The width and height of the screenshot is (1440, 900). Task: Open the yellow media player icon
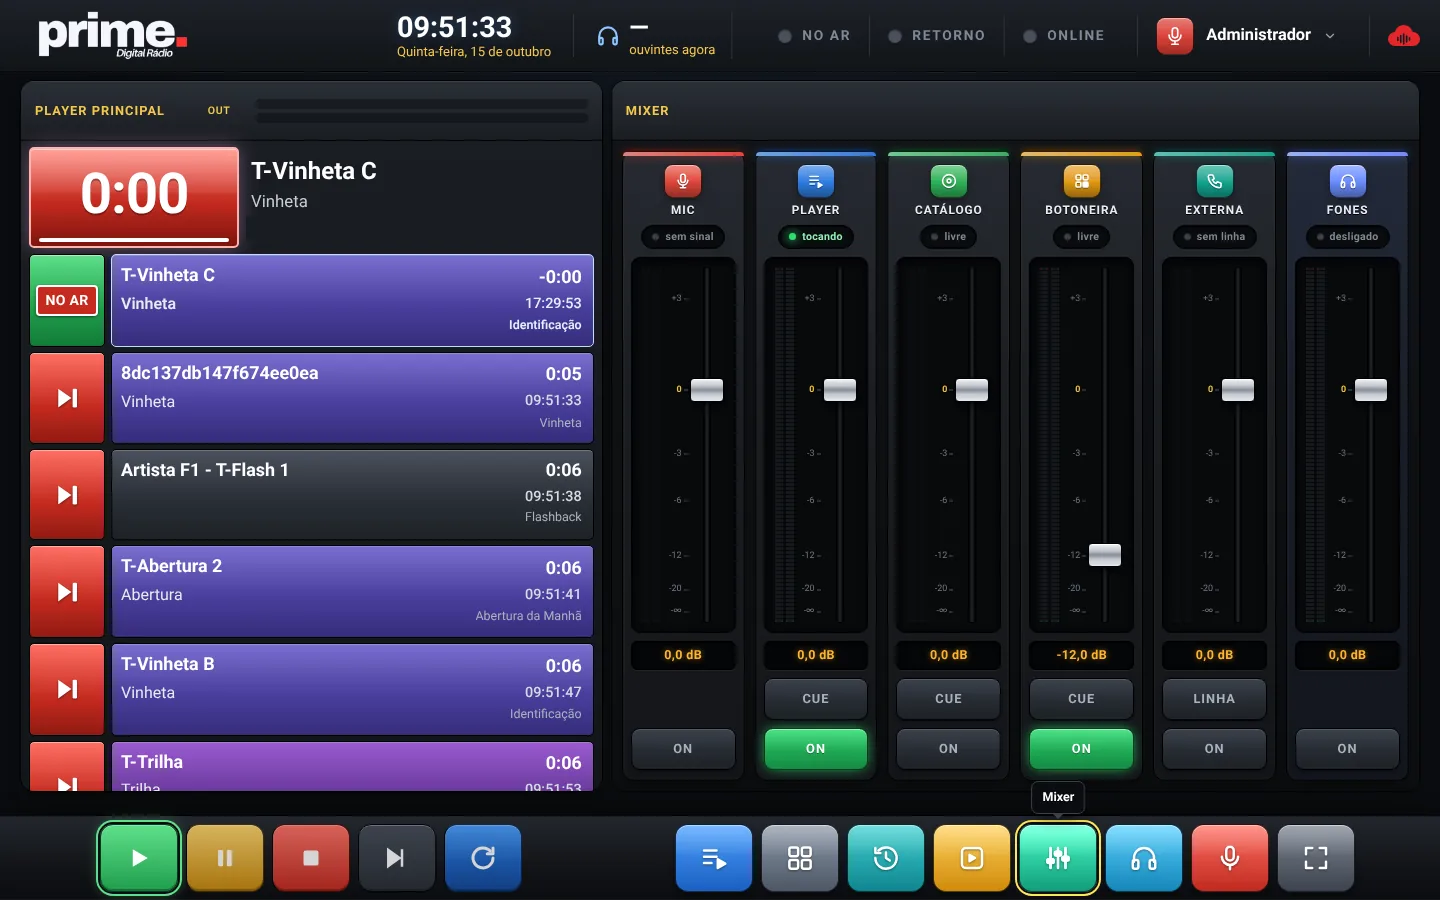pyautogui.click(x=972, y=857)
